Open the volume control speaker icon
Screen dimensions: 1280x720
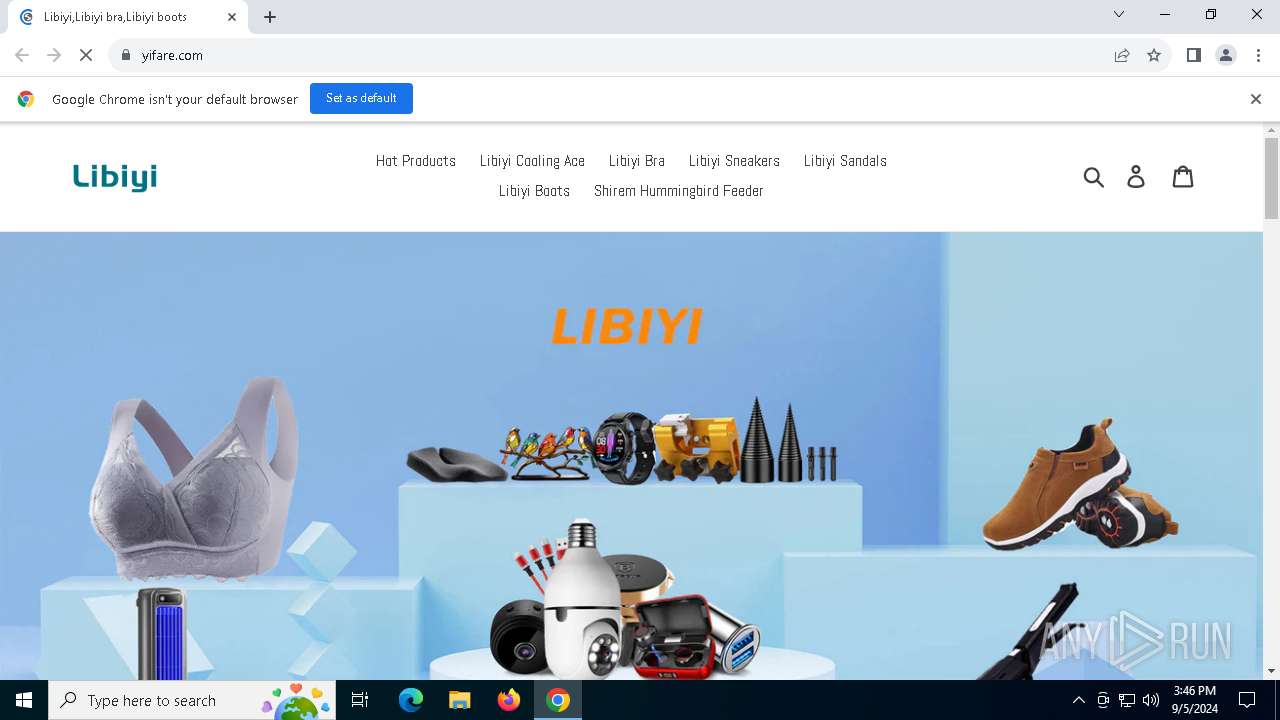pyautogui.click(x=1151, y=700)
